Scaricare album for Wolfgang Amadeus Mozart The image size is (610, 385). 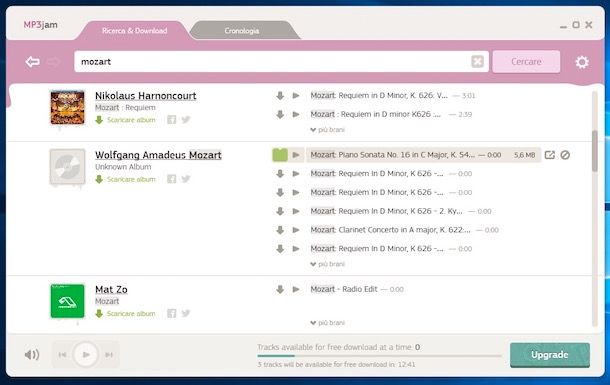coord(125,179)
